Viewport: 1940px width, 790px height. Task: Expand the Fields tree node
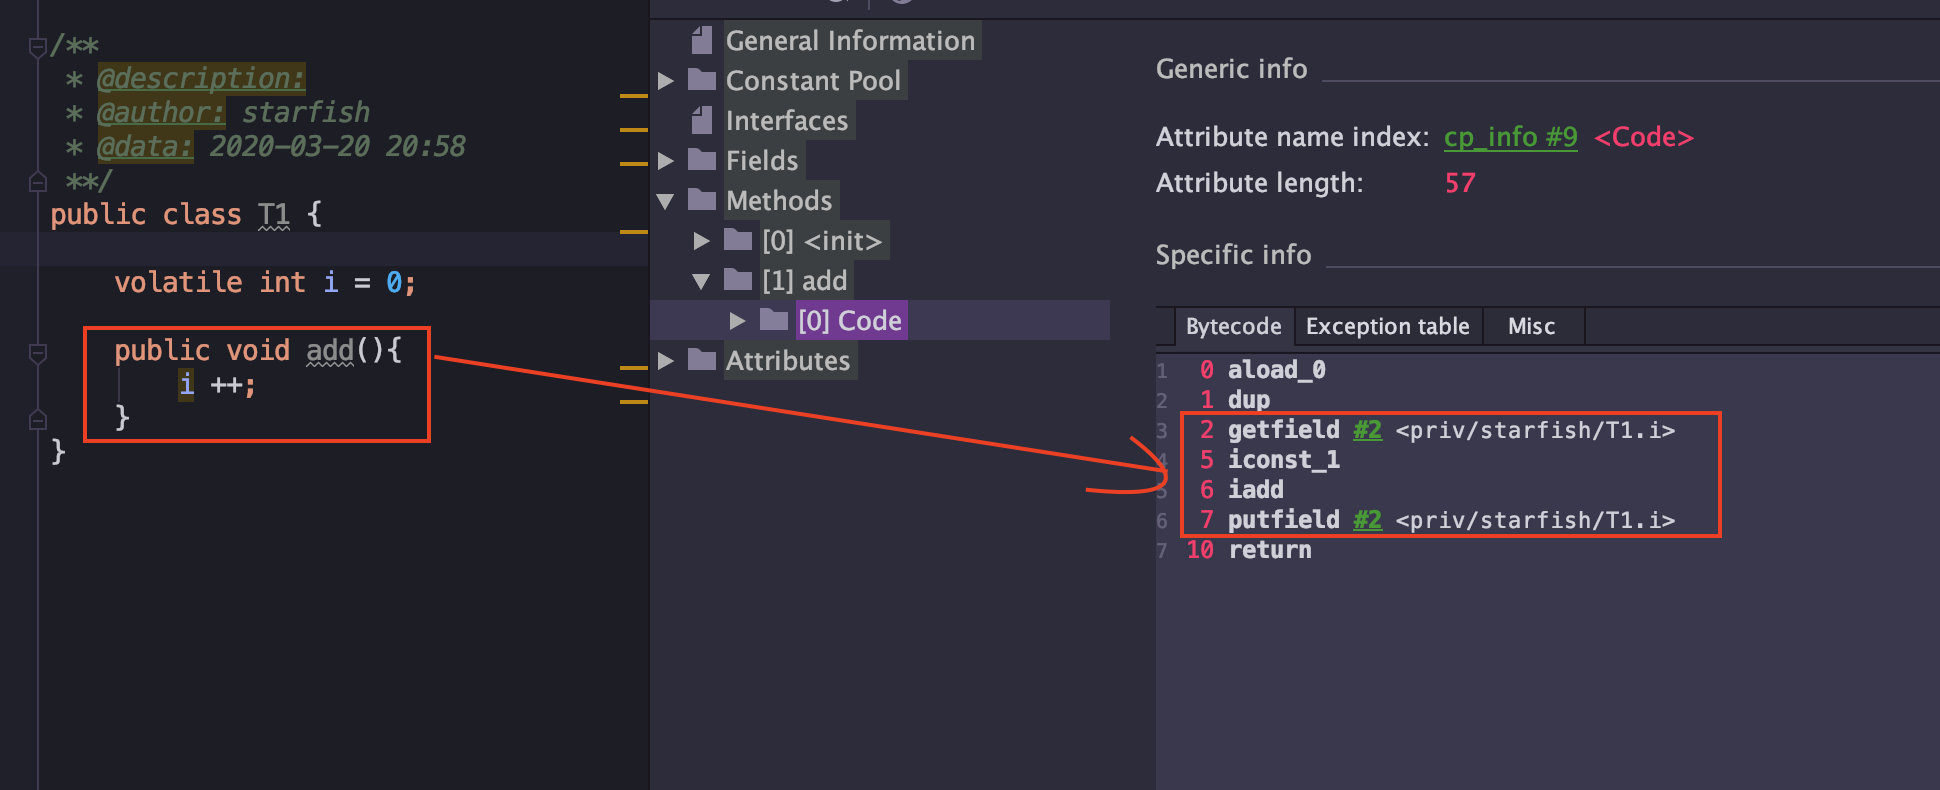tap(666, 161)
